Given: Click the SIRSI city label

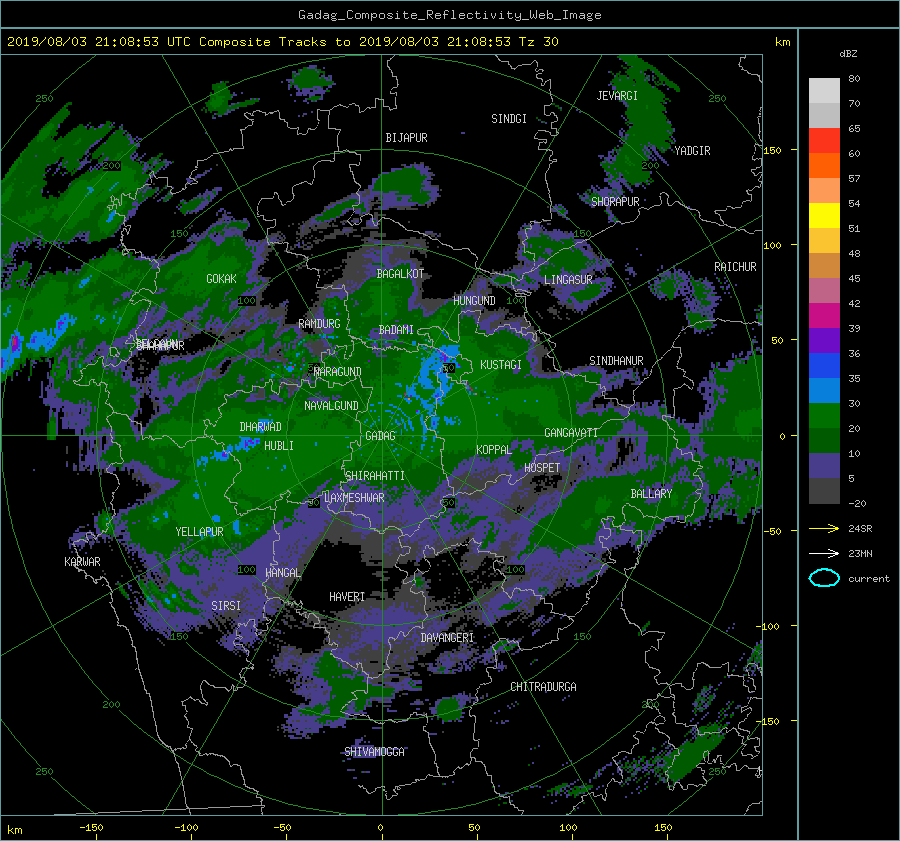Looking at the screenshot, I should pyautogui.click(x=226, y=606).
